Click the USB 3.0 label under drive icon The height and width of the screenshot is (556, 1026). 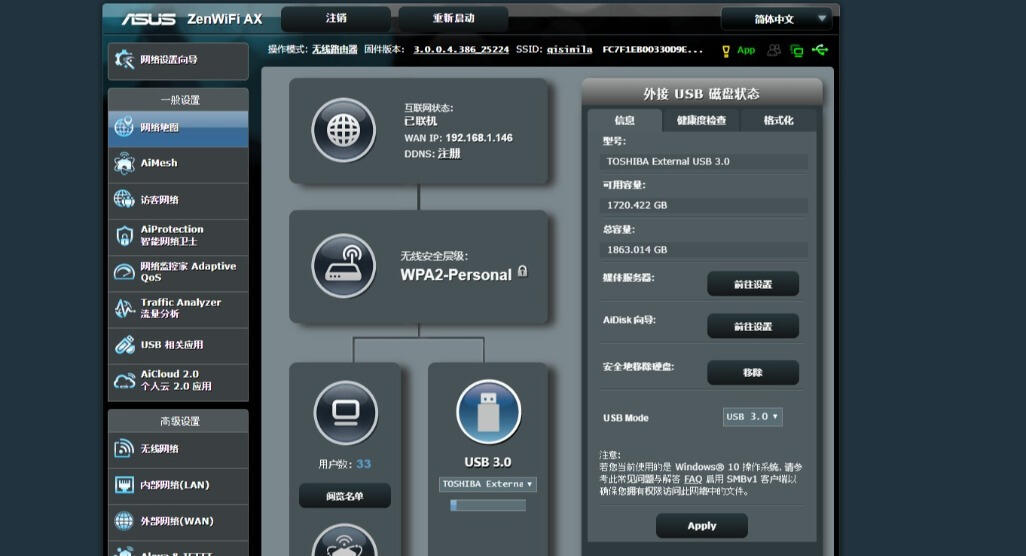pyautogui.click(x=487, y=462)
